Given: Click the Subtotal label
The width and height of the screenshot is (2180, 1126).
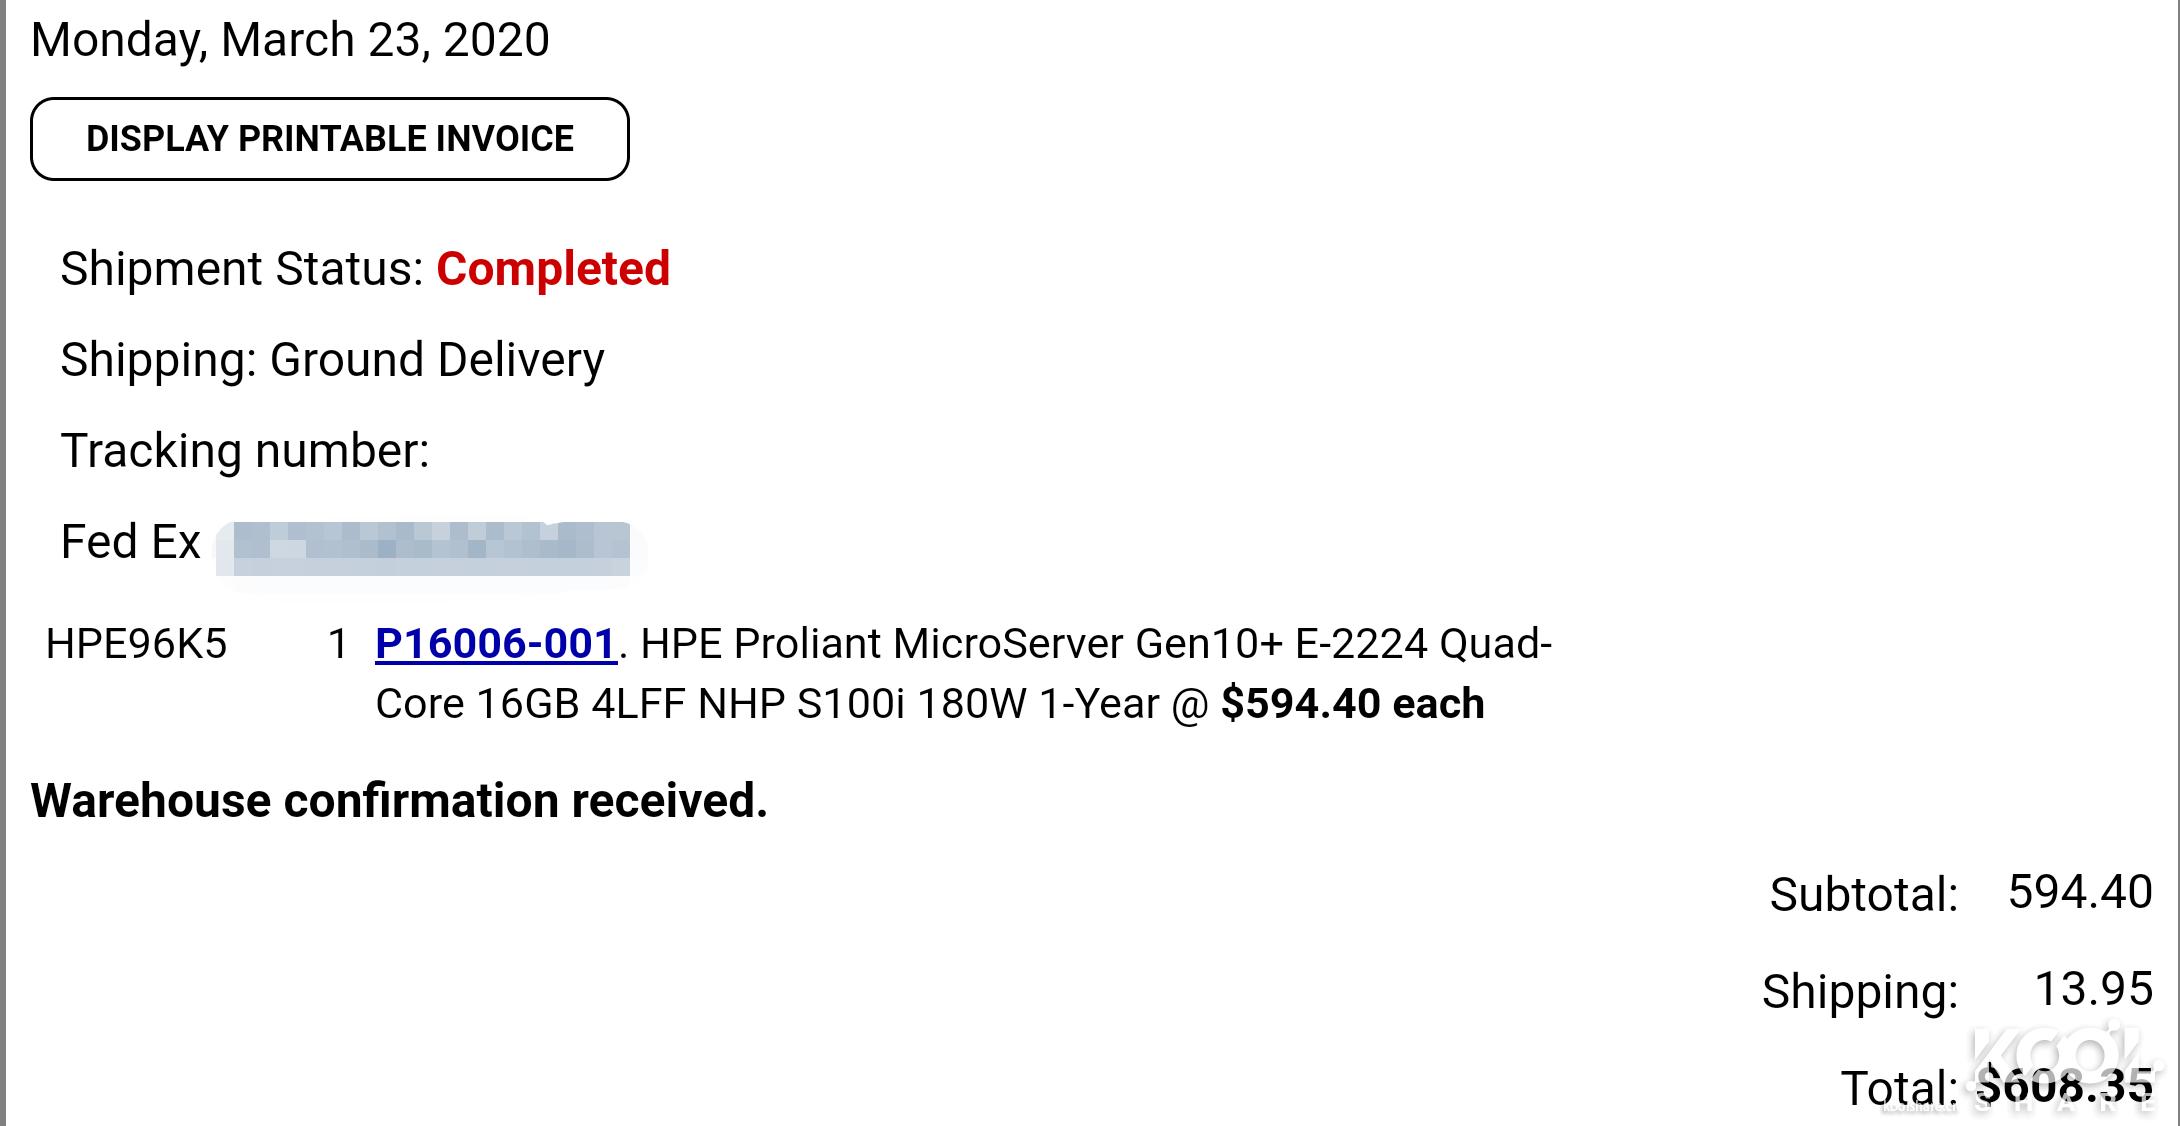Looking at the screenshot, I should pos(1863,894).
